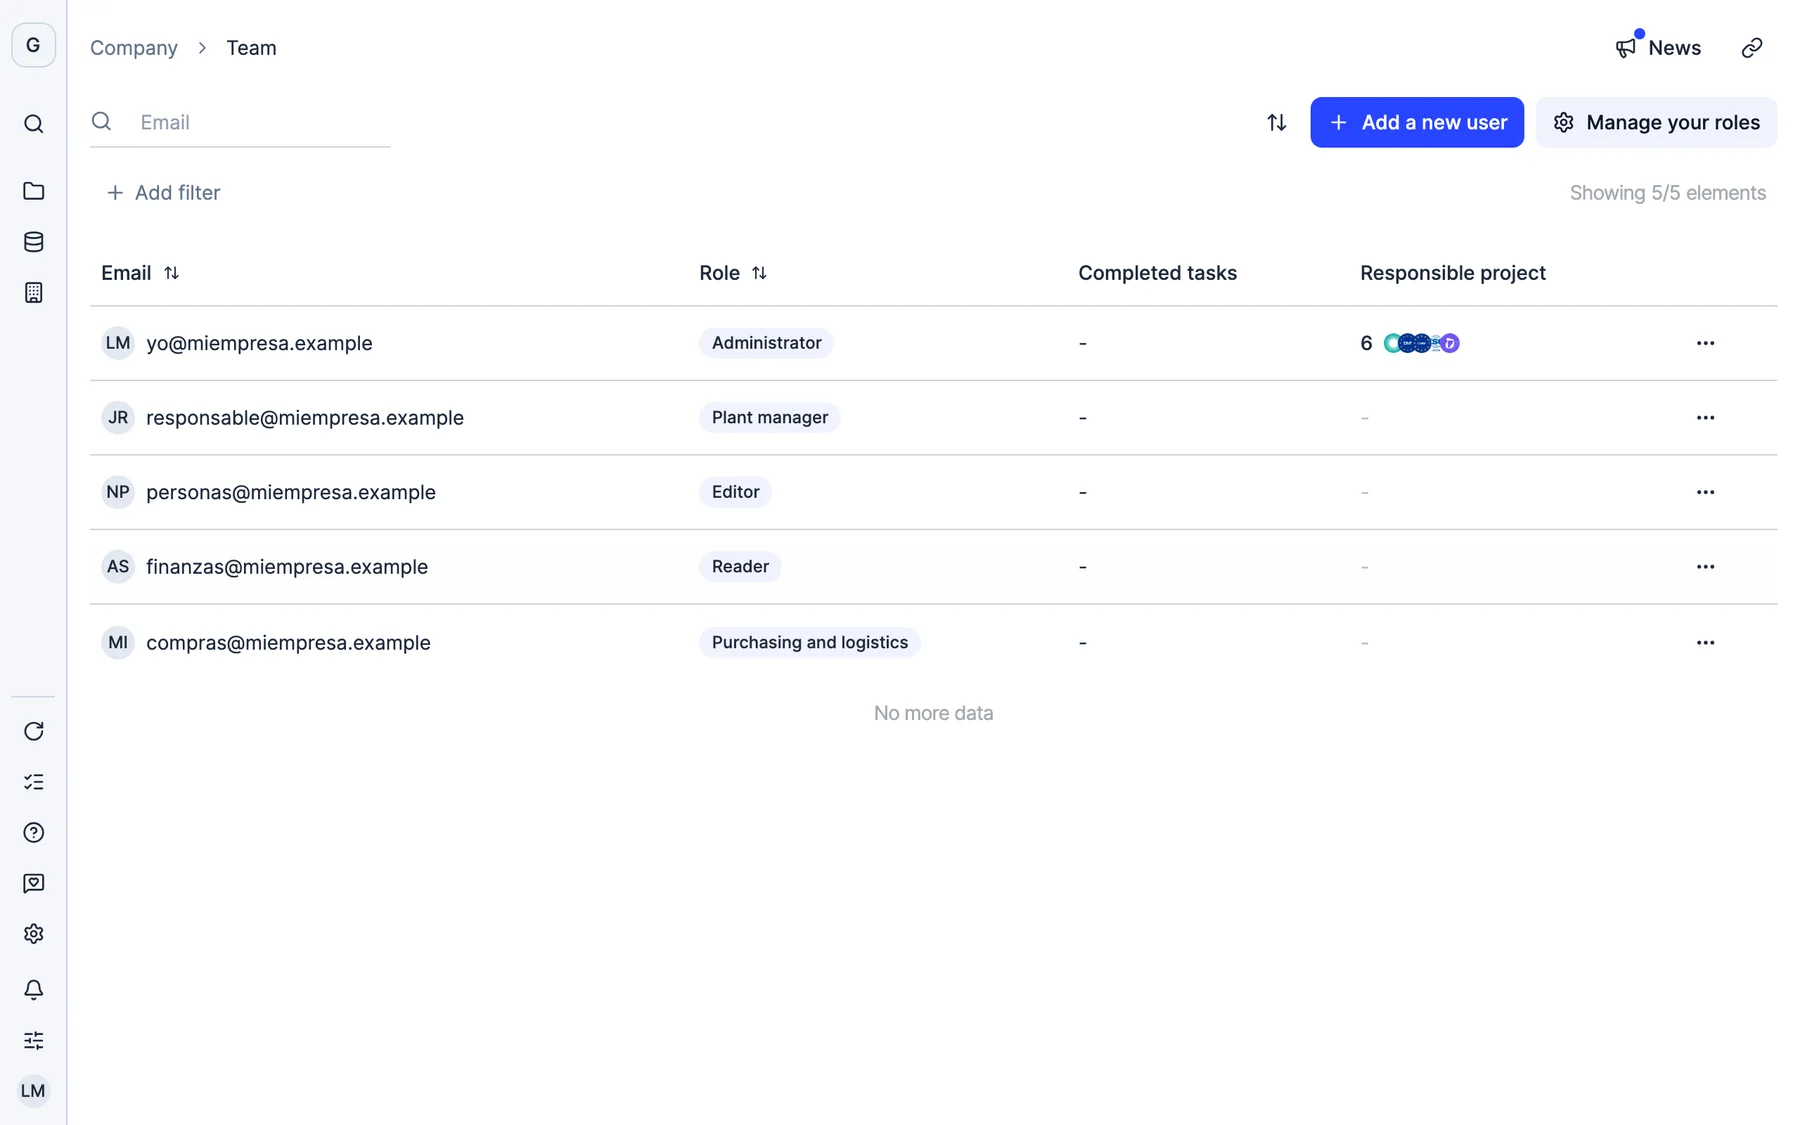
Task: Open the search icon in the sidebar
Action: pyautogui.click(x=33, y=124)
